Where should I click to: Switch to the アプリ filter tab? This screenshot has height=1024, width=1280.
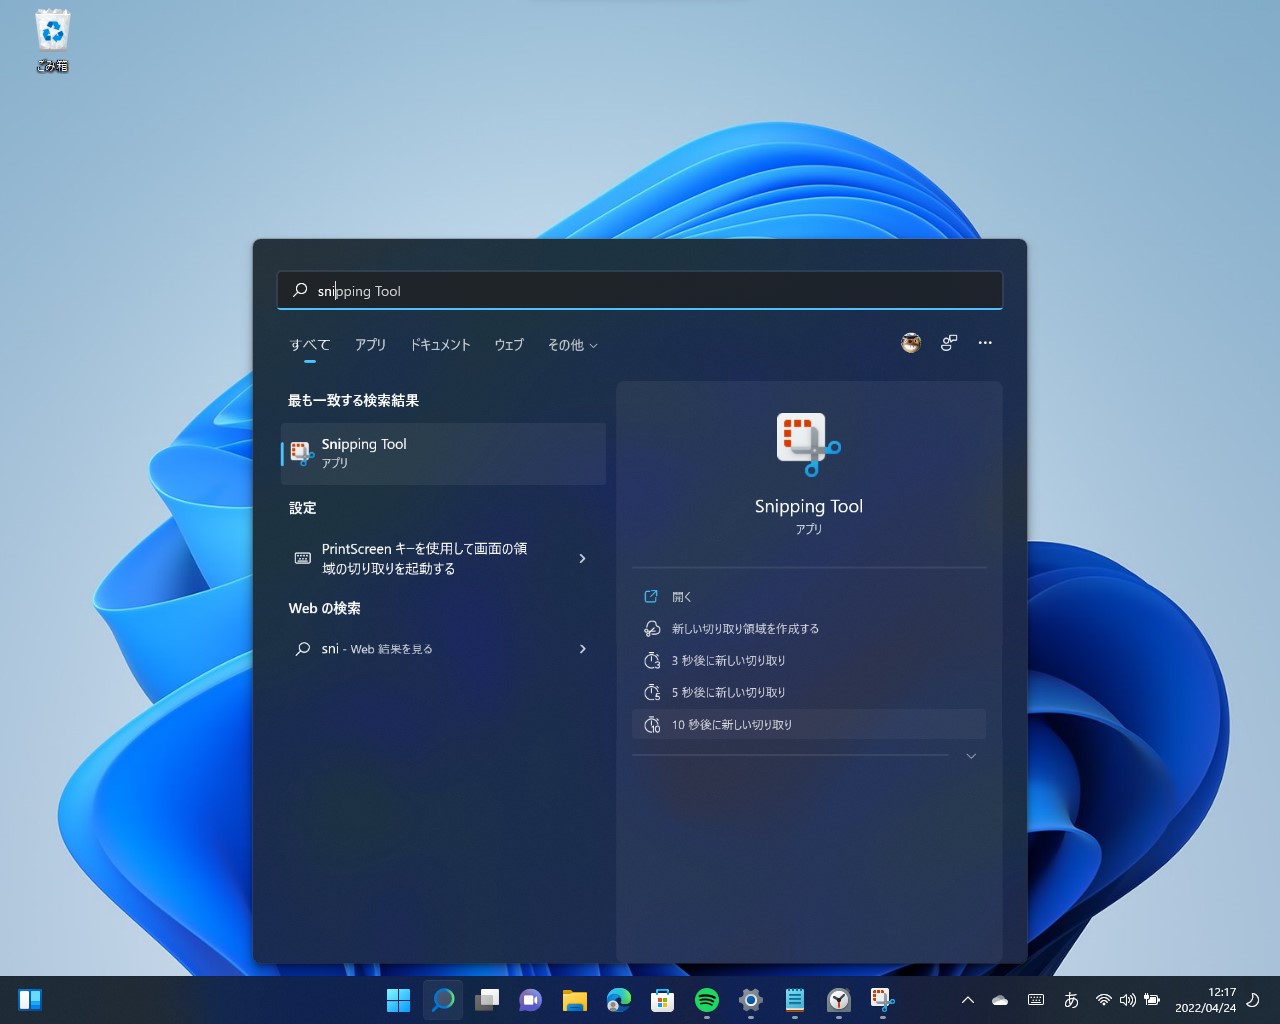370,345
